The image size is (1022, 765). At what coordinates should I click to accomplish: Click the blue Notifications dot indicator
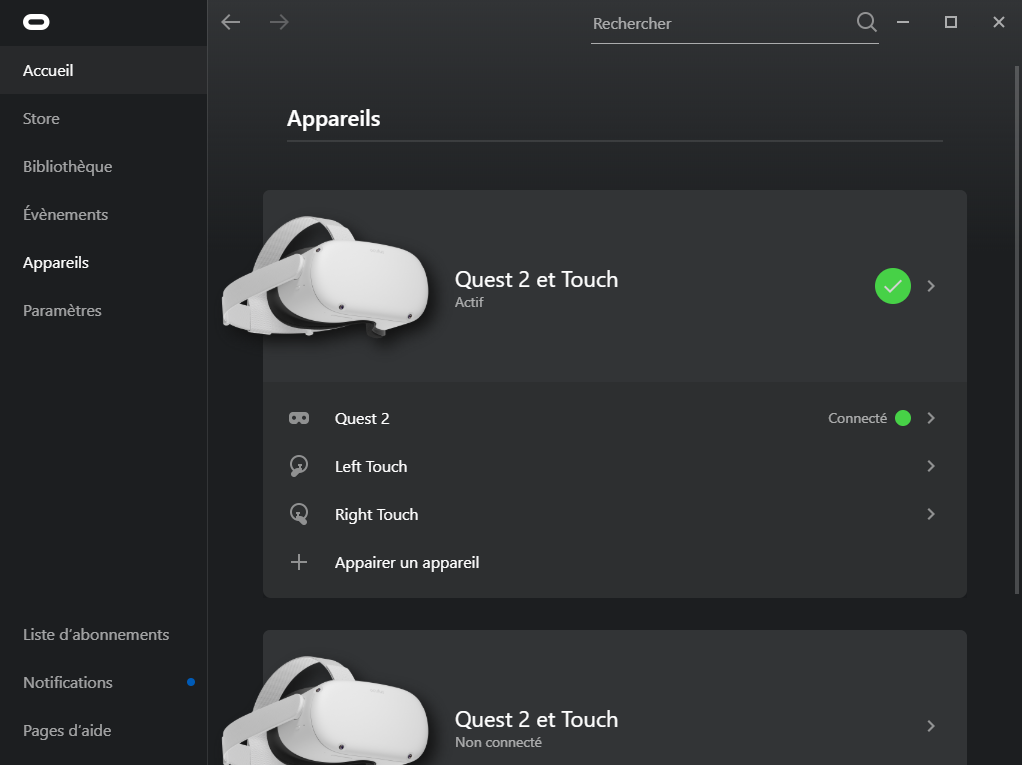click(191, 682)
